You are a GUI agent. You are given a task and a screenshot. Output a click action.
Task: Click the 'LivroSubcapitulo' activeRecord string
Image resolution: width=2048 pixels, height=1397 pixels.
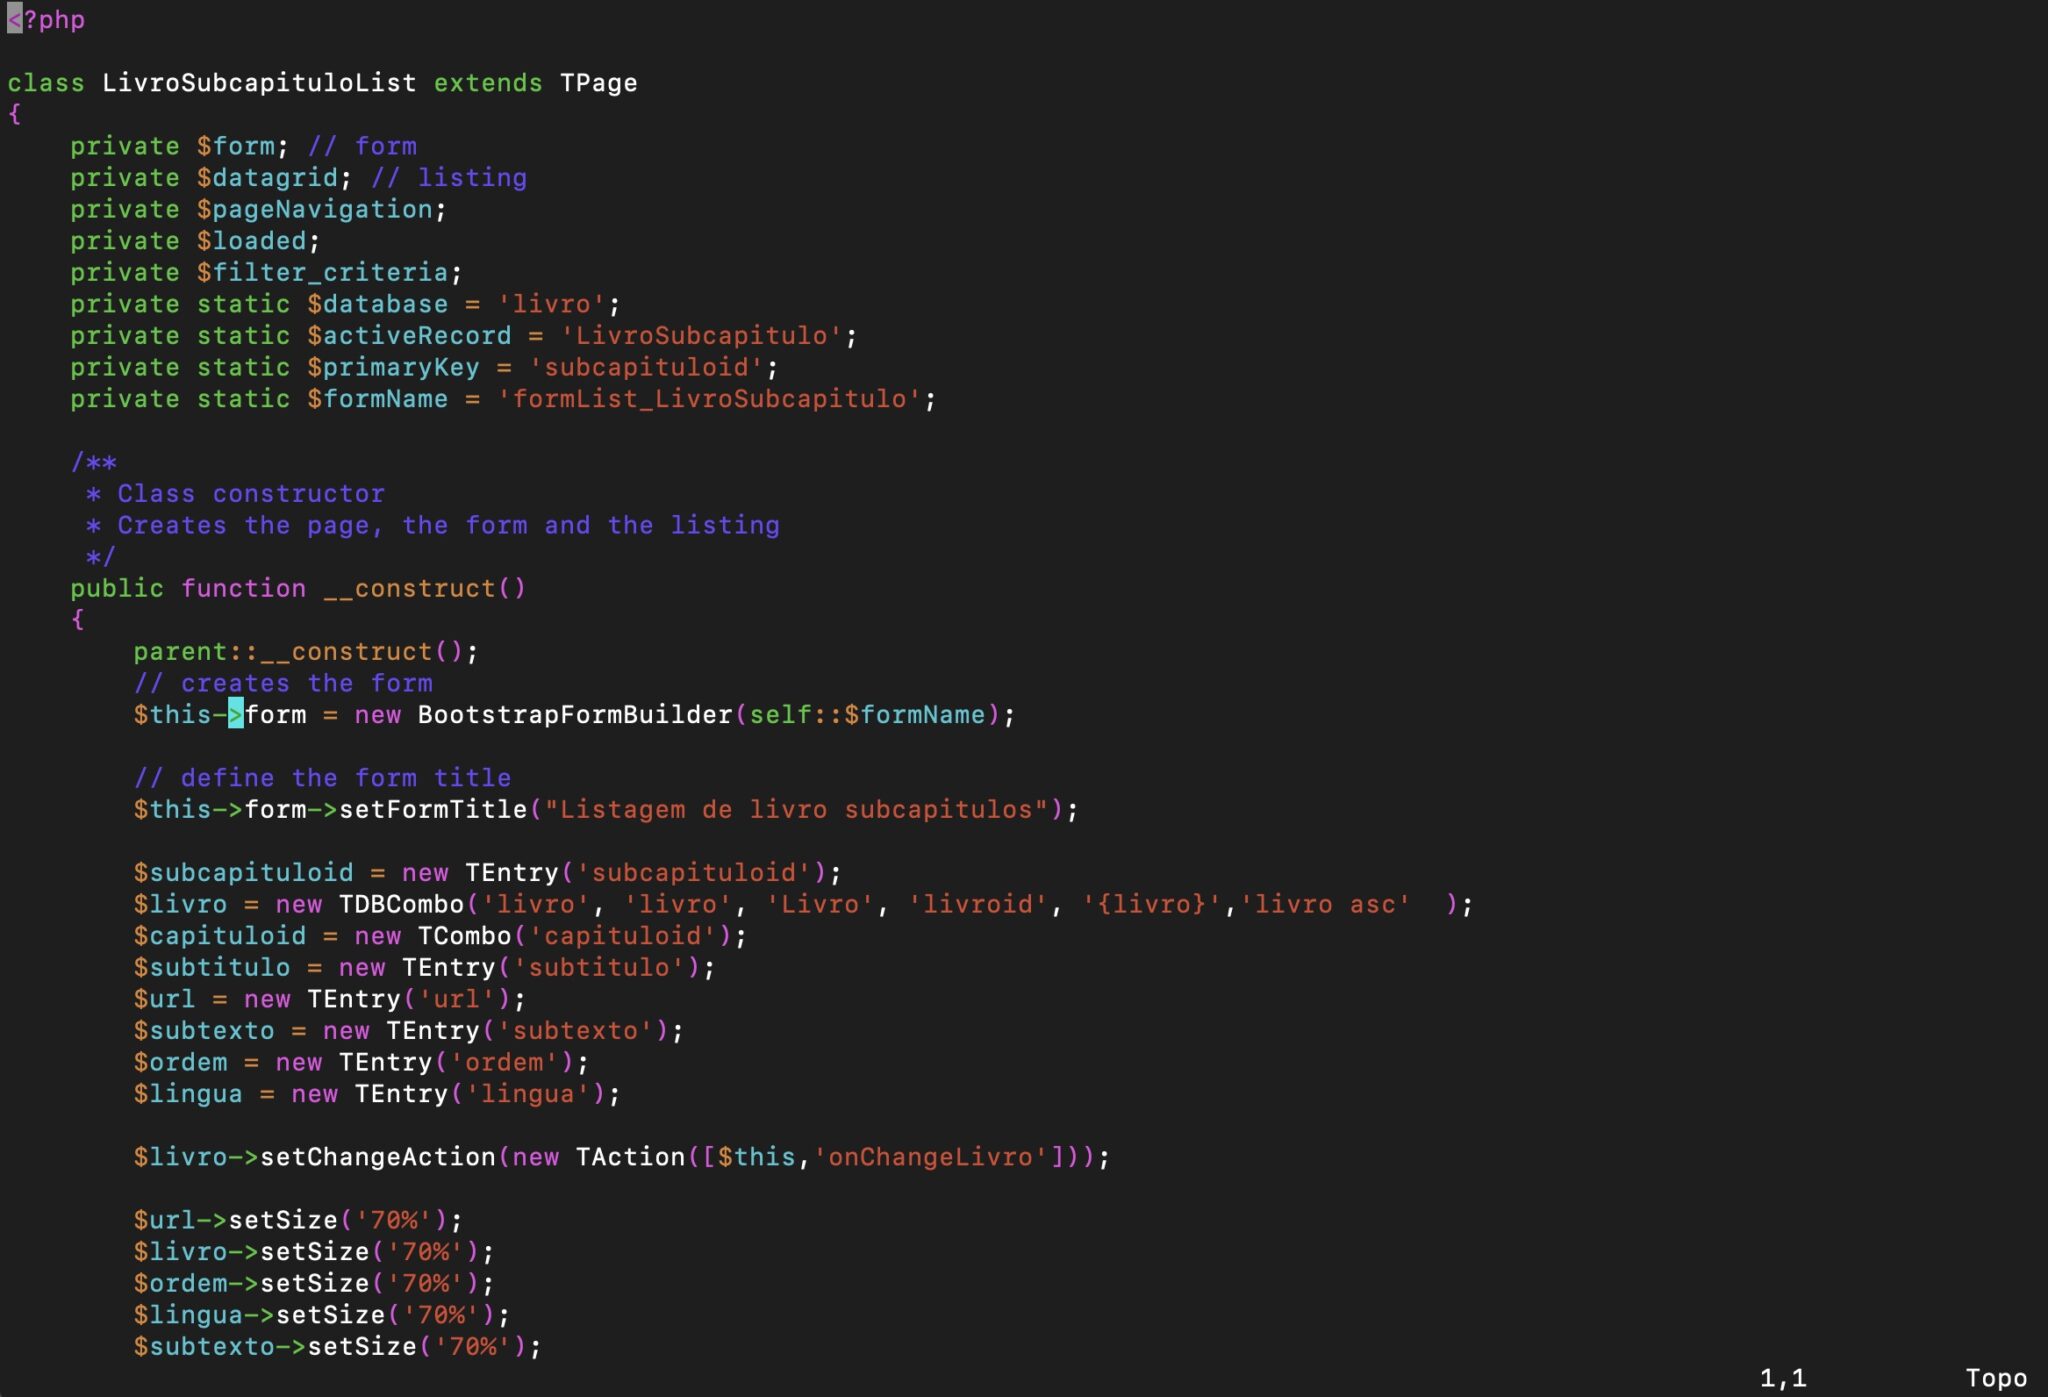[x=701, y=336]
